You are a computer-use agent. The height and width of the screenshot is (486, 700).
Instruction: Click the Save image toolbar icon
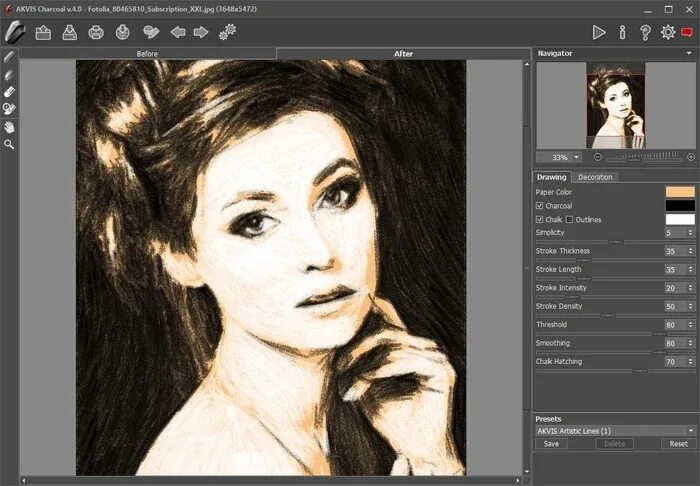pos(70,33)
